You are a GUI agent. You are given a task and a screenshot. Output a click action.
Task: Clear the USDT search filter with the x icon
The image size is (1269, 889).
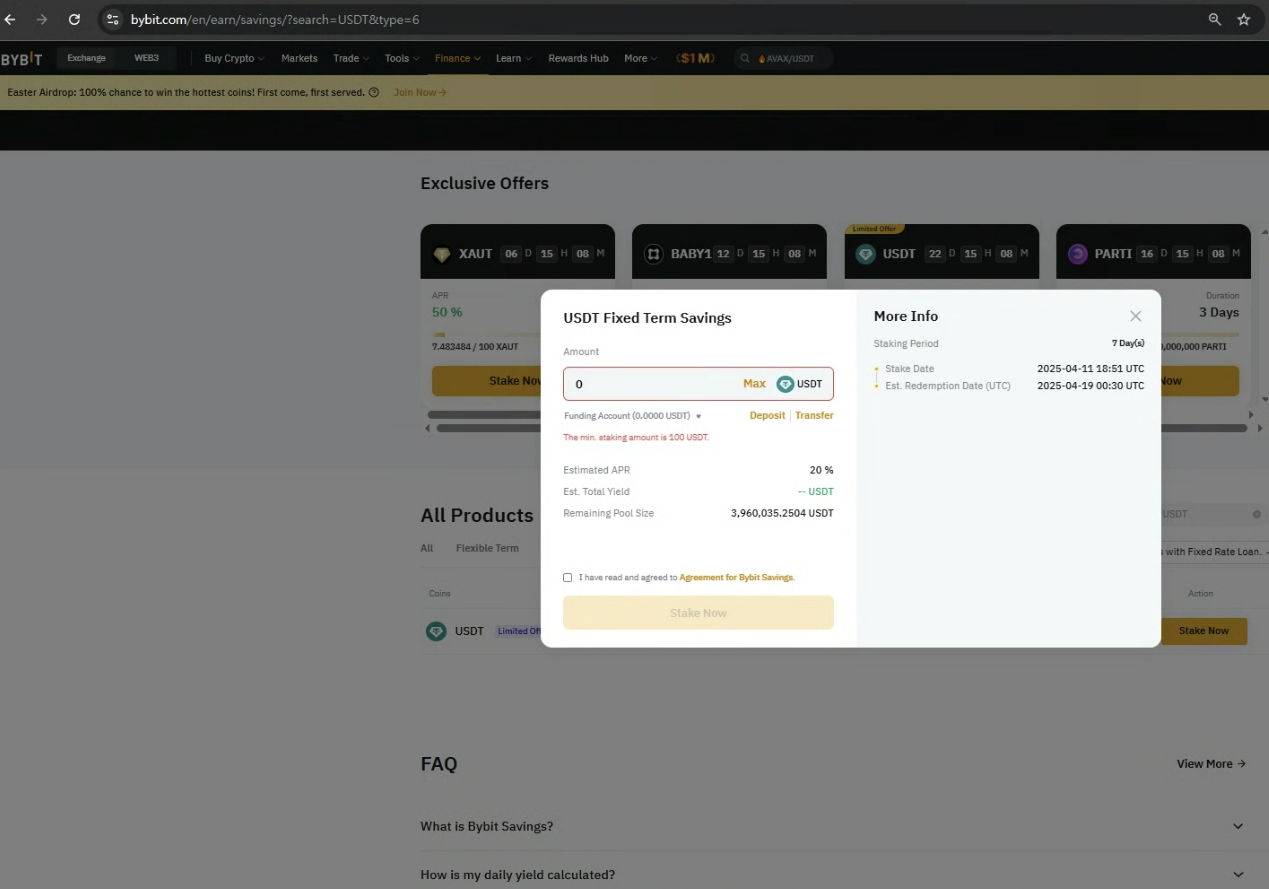1257,514
